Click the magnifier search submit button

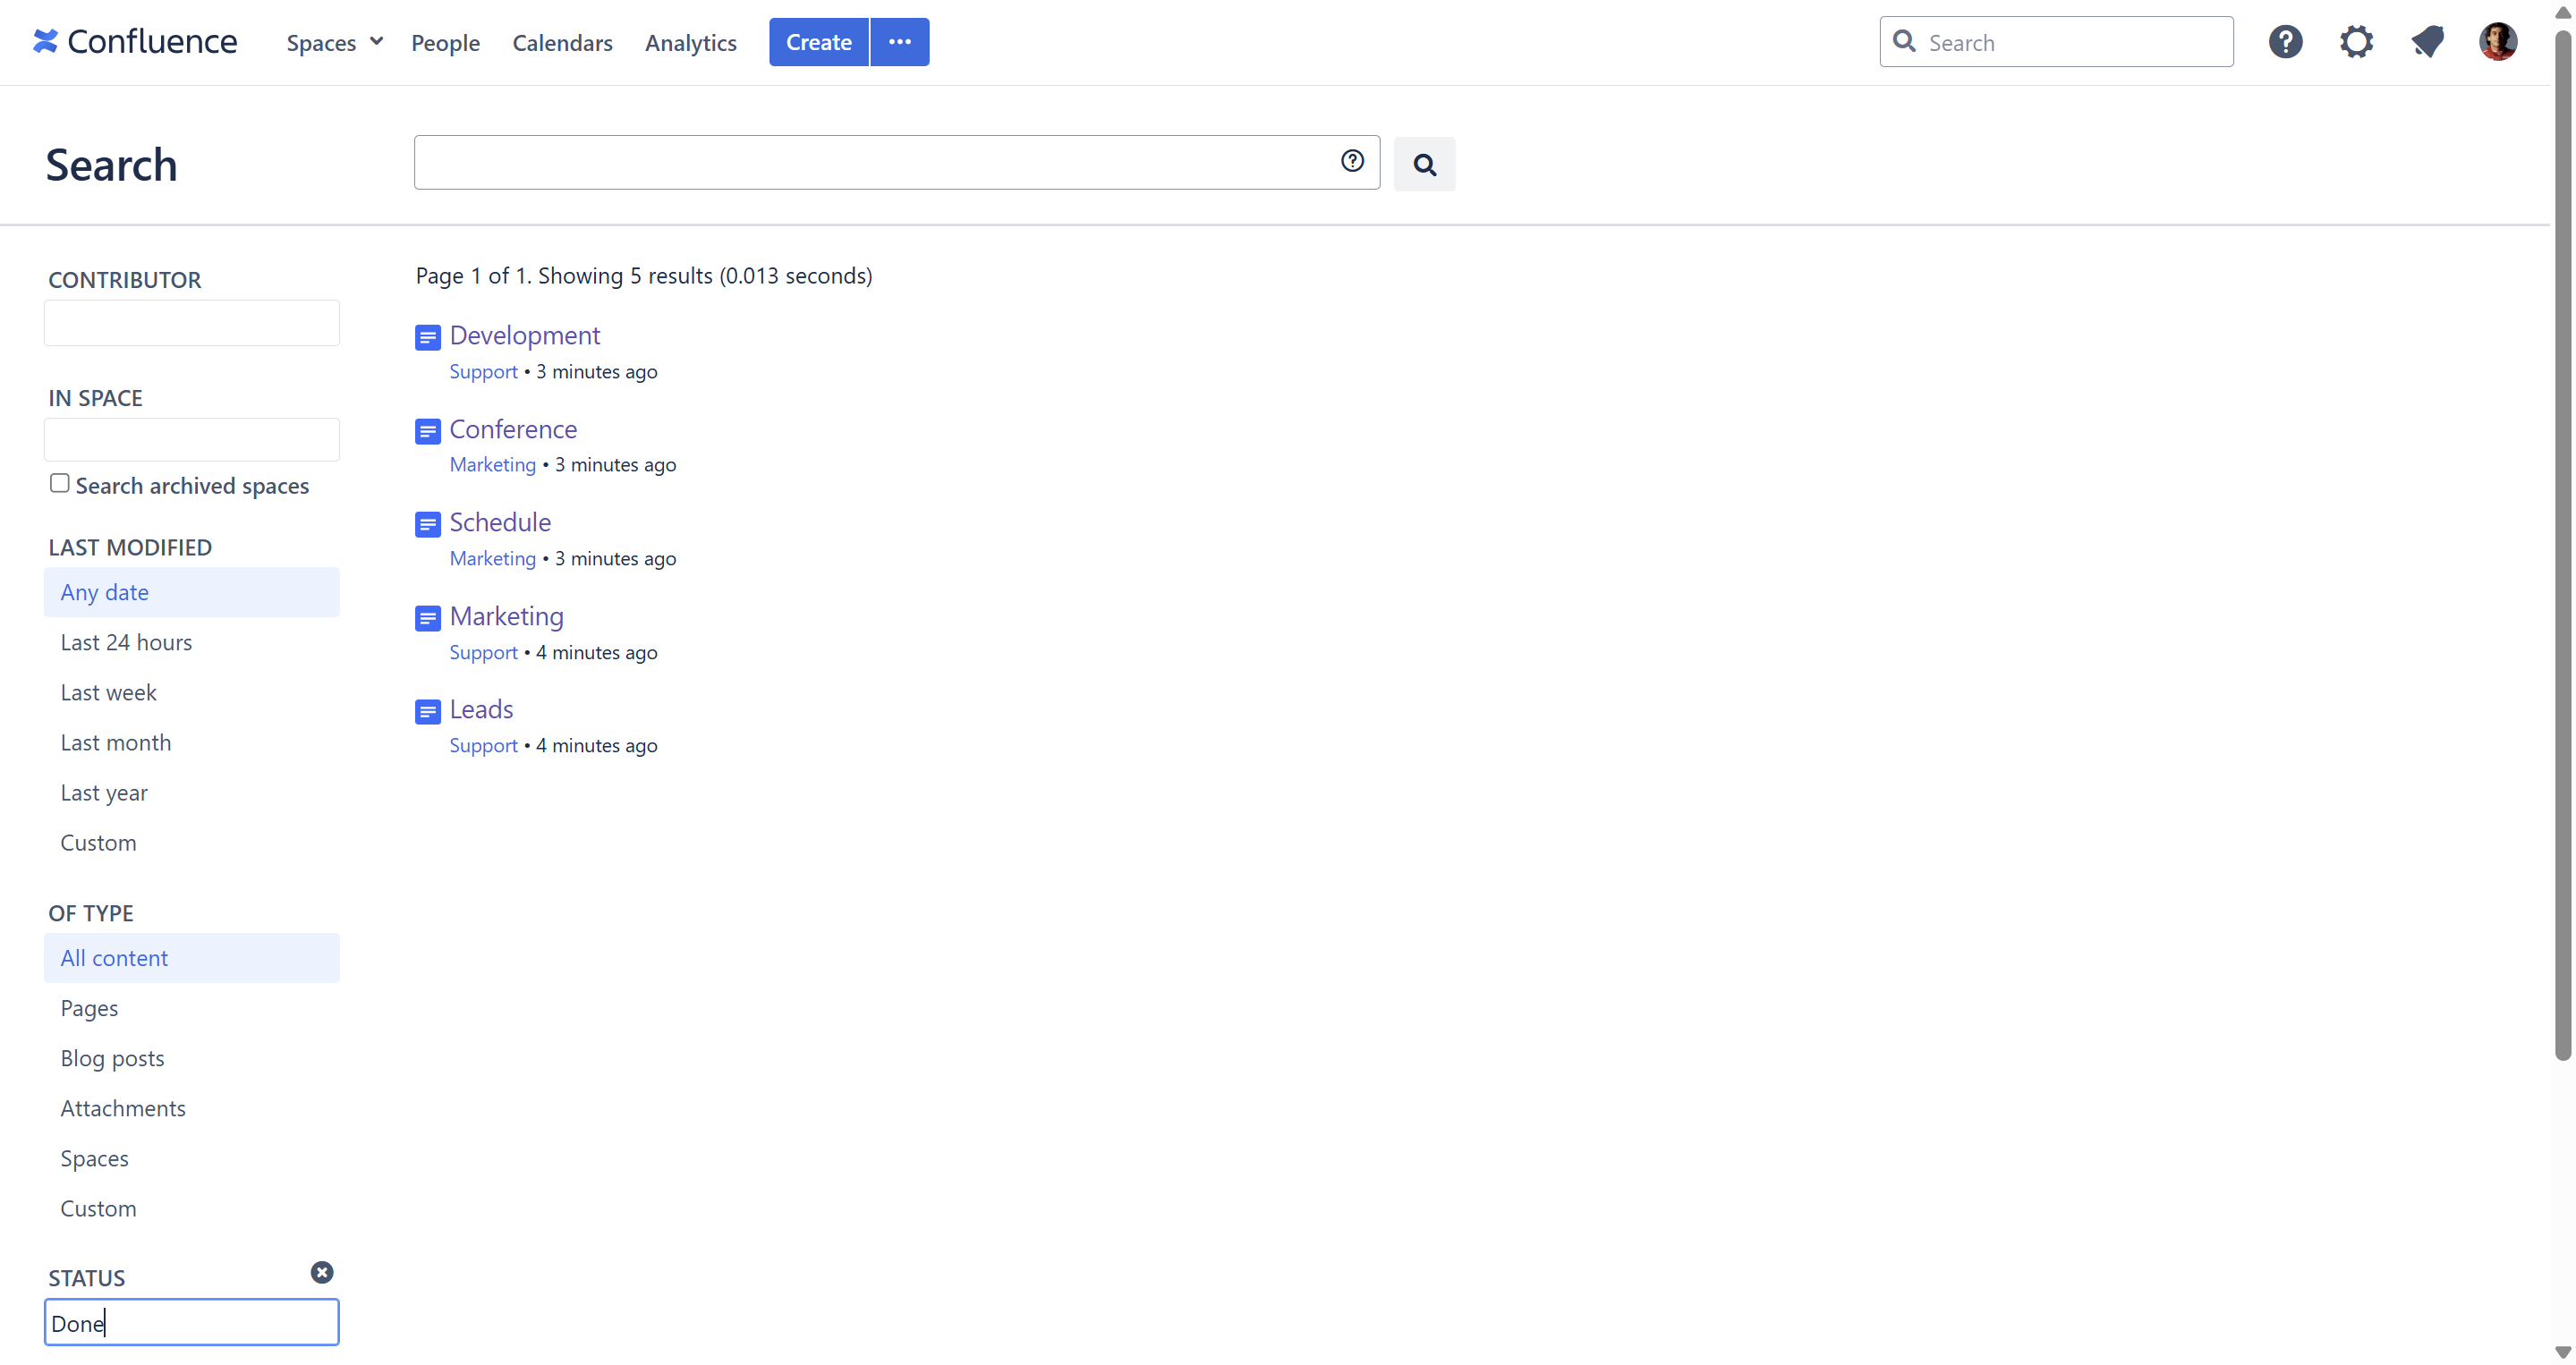pyautogui.click(x=1424, y=164)
